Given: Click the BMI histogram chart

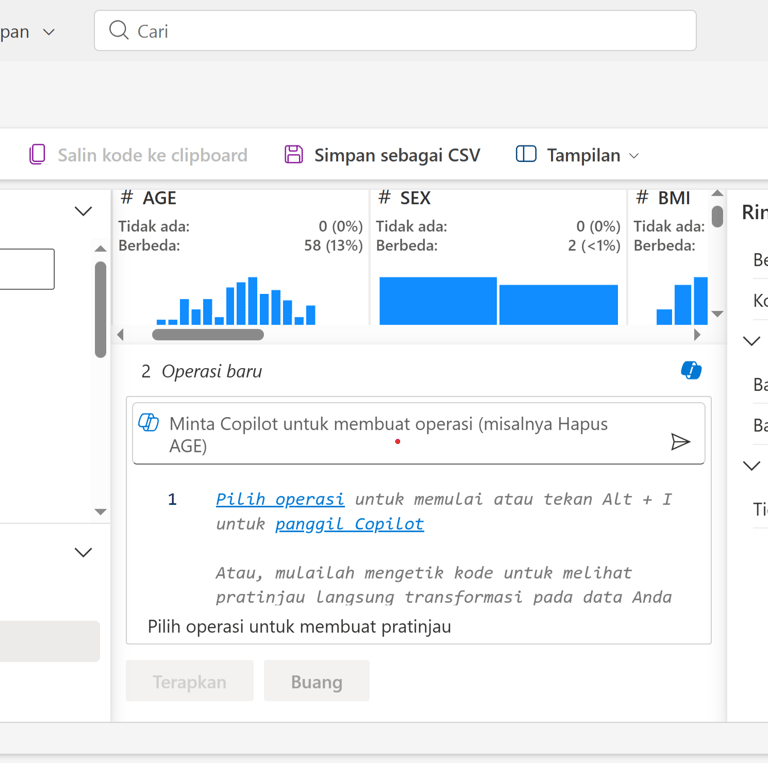Looking at the screenshot, I should [x=682, y=301].
